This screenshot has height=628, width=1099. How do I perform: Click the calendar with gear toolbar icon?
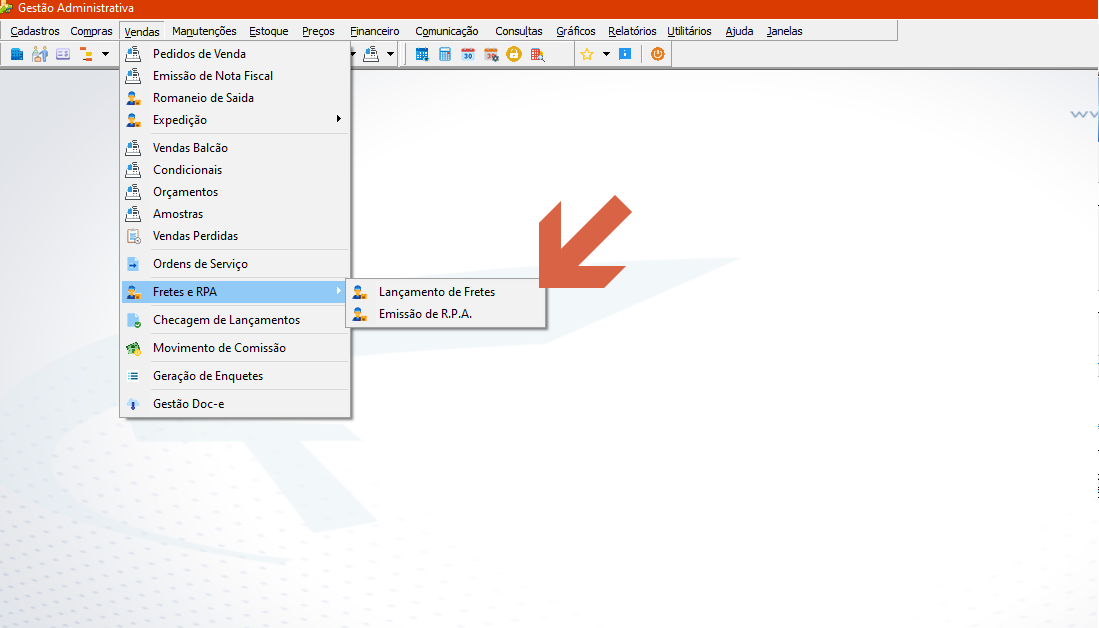[x=491, y=54]
